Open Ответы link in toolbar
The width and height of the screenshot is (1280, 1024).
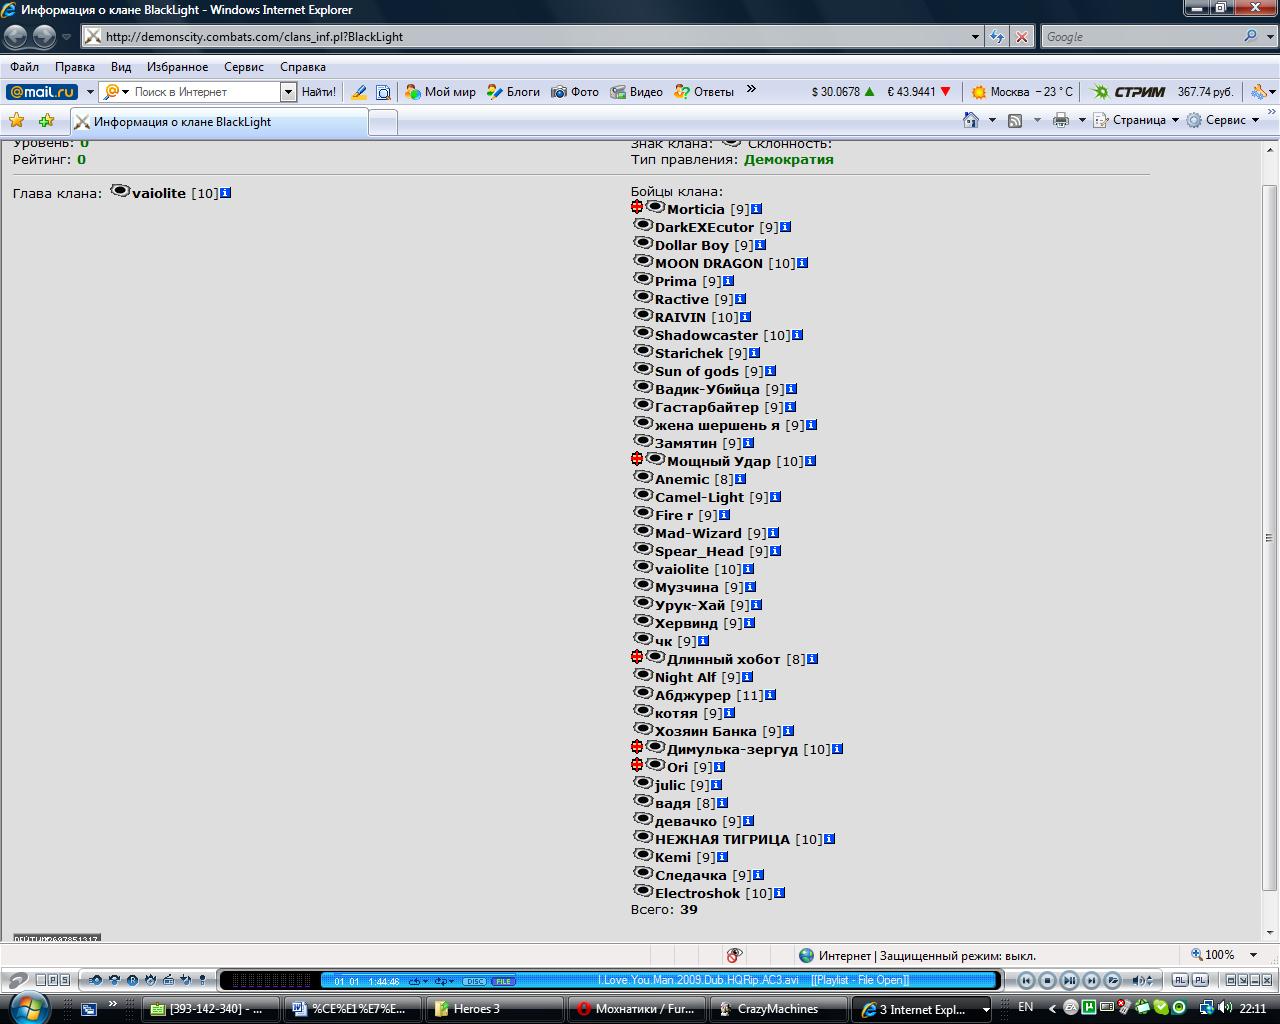click(x=704, y=92)
